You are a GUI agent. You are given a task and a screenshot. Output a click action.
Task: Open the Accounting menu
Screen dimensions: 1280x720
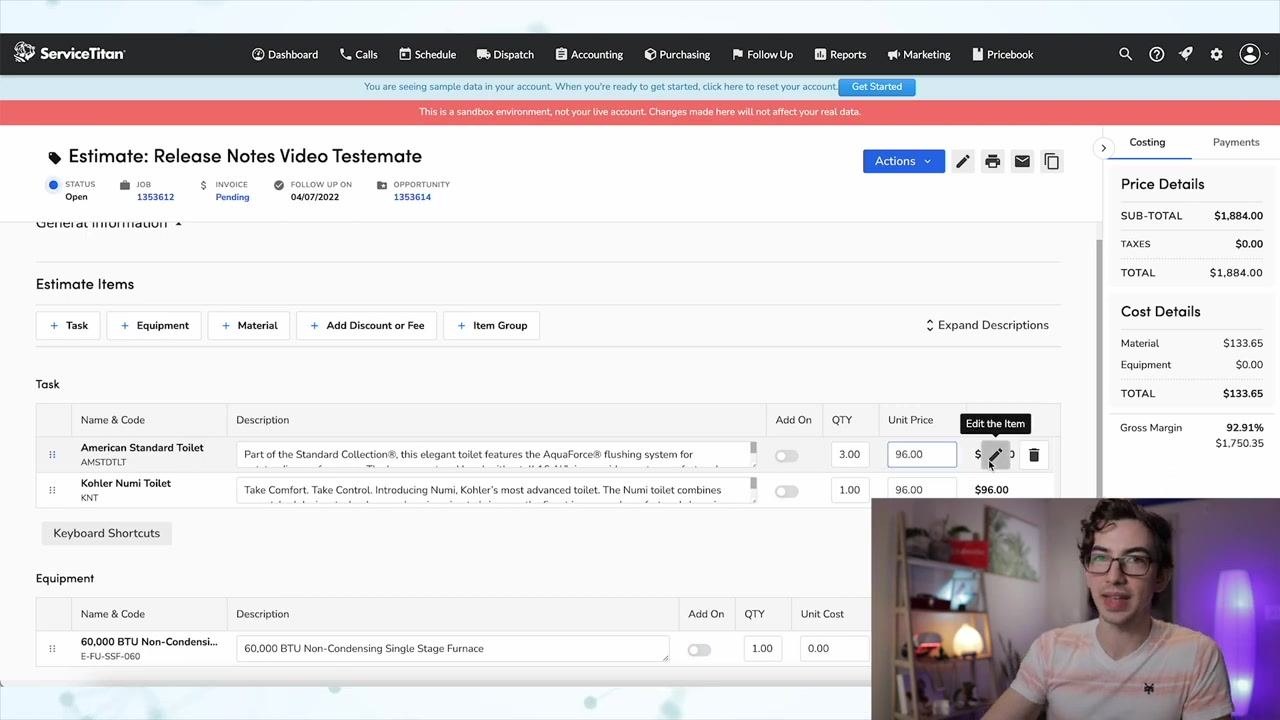coord(589,54)
